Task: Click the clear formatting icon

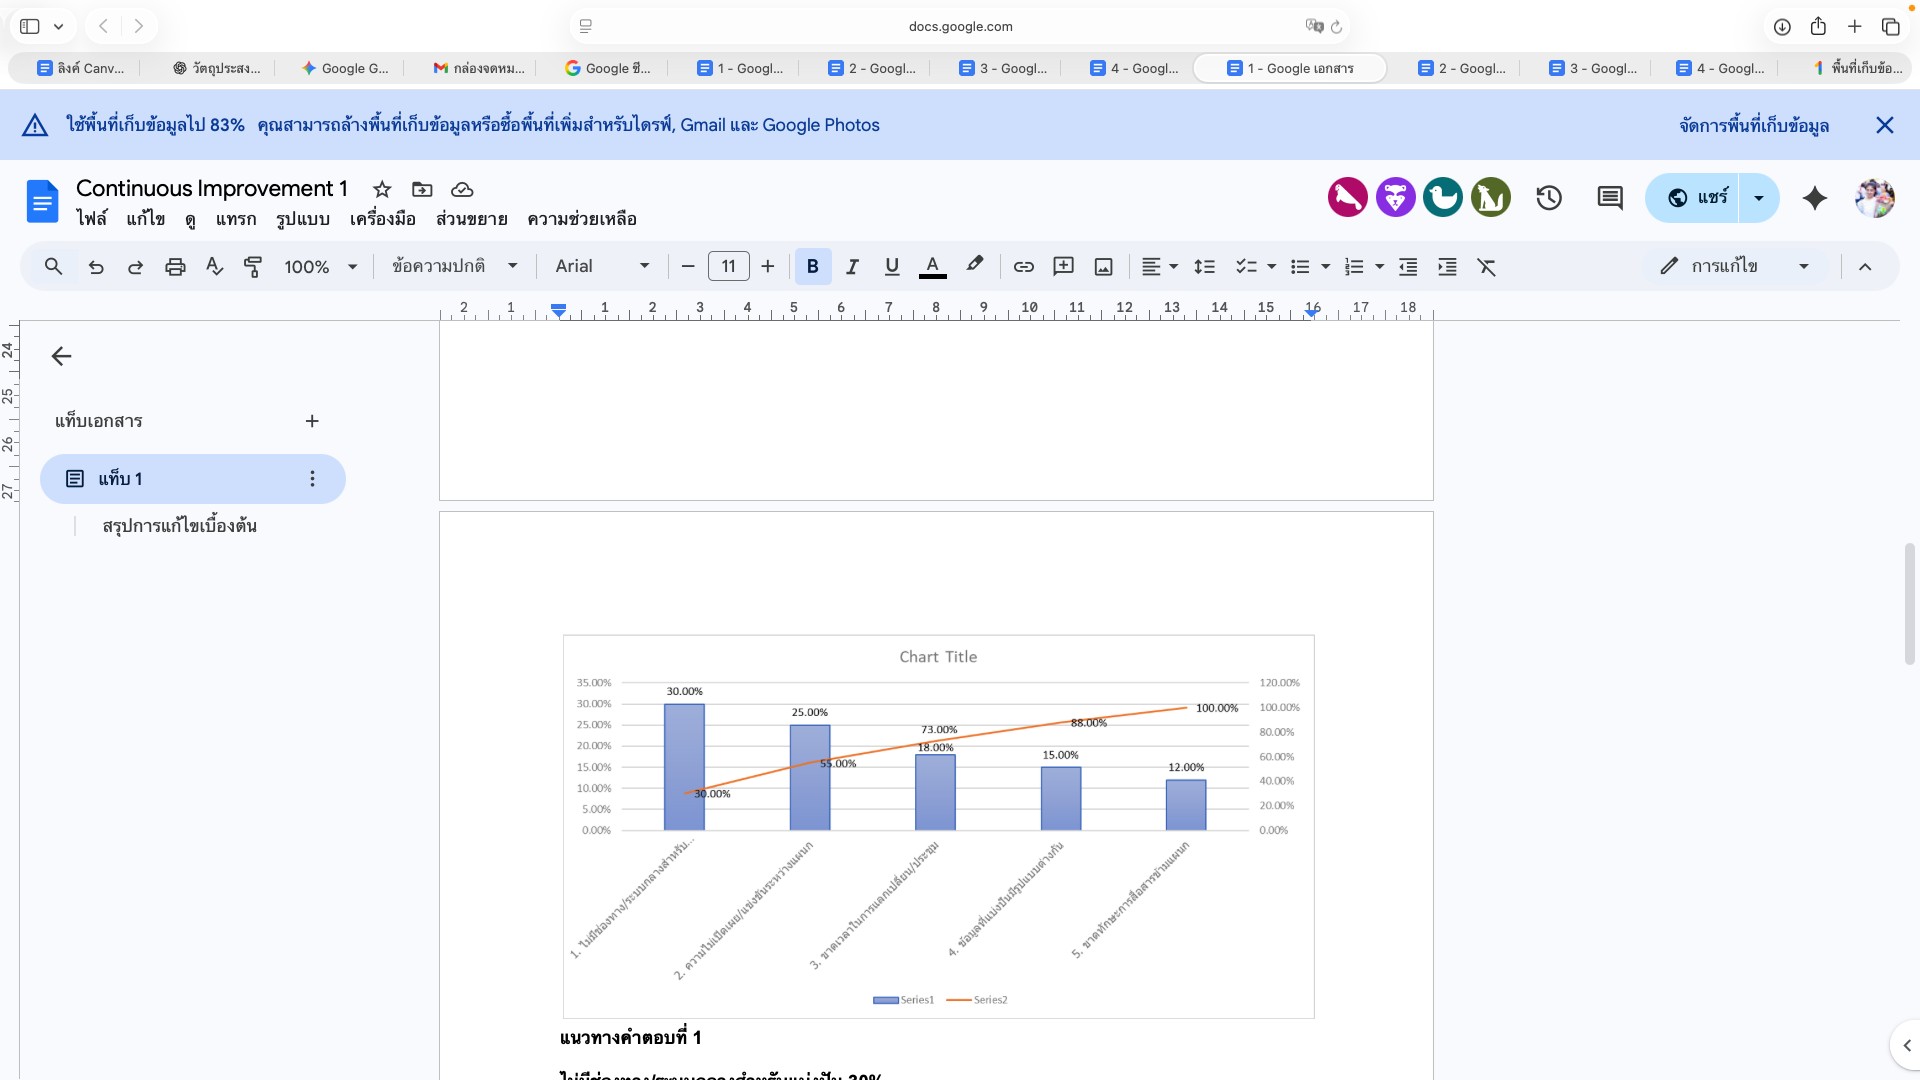Action: [x=1487, y=267]
